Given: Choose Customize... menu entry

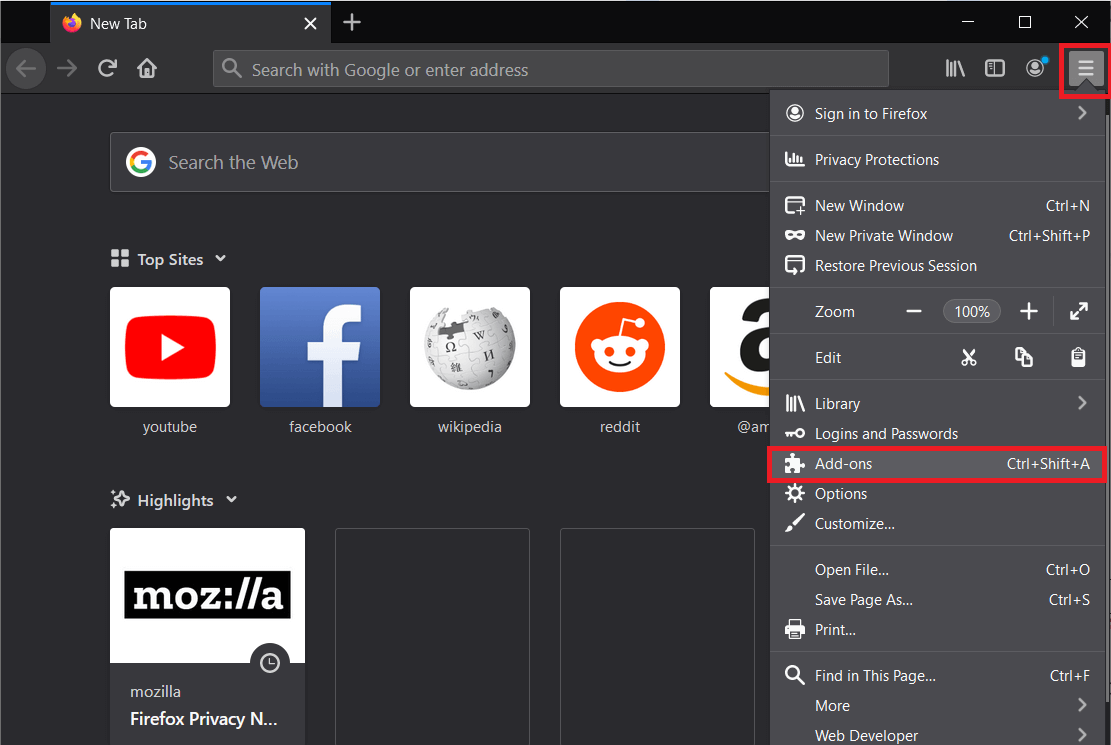Looking at the screenshot, I should tap(937, 524).
